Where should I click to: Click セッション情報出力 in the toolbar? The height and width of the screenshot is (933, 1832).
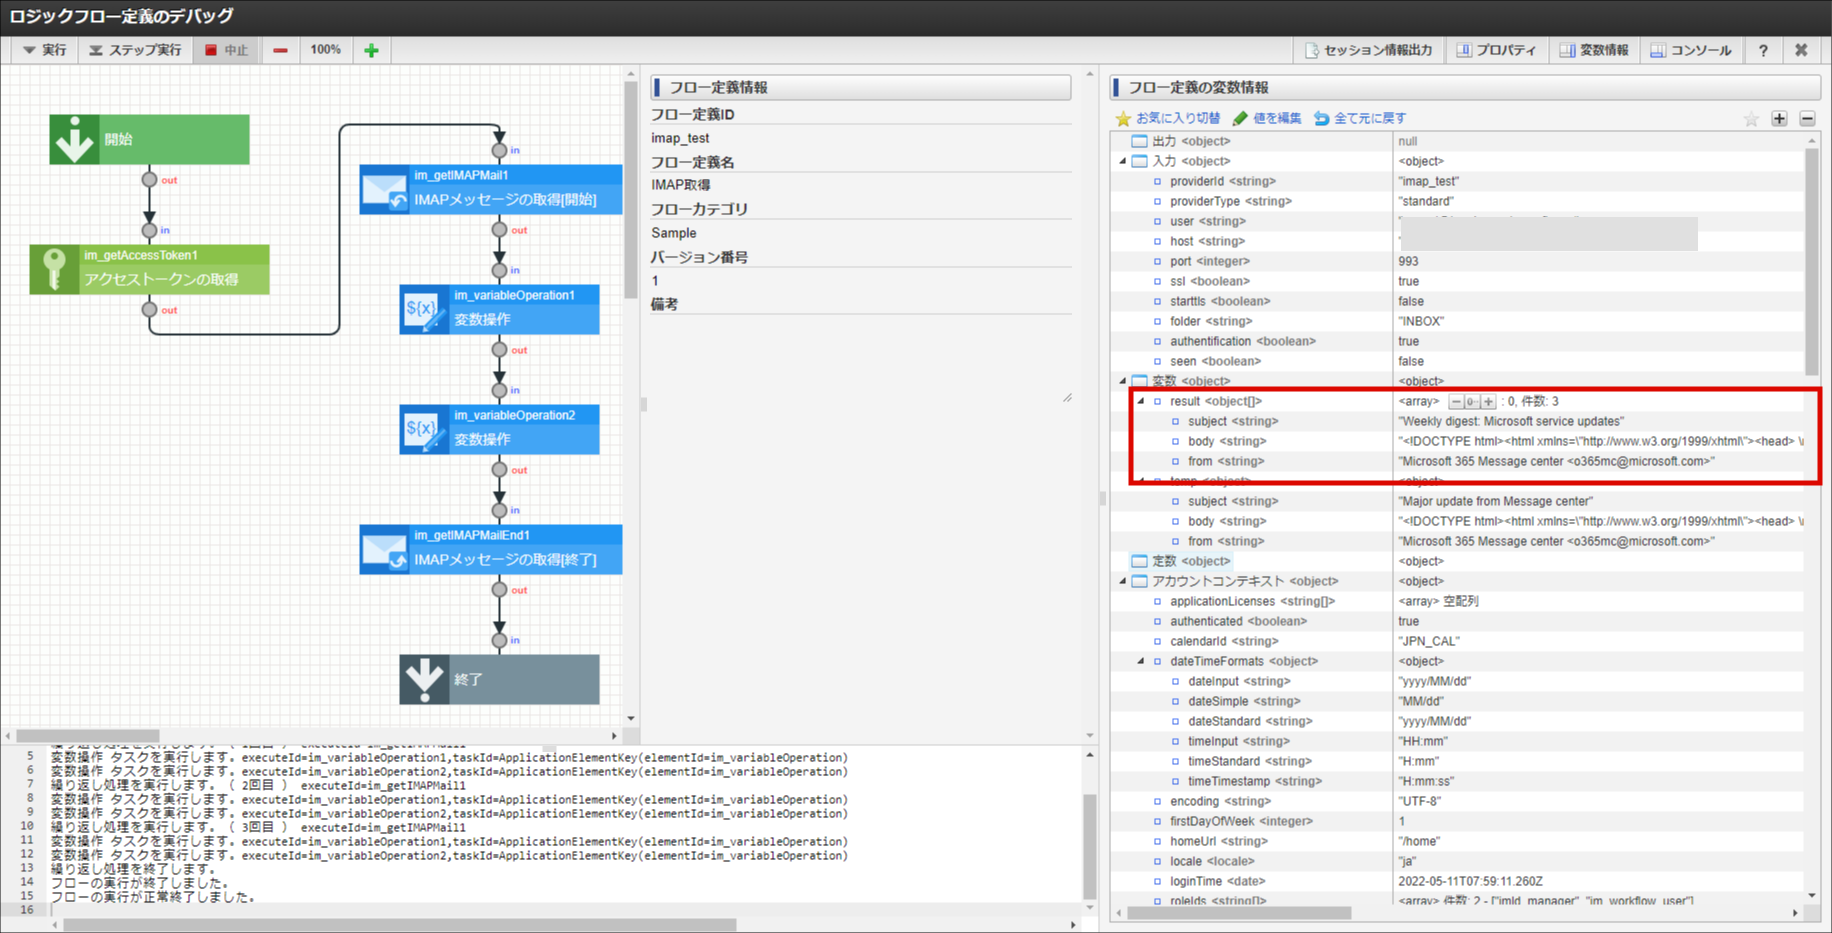(x=1368, y=50)
